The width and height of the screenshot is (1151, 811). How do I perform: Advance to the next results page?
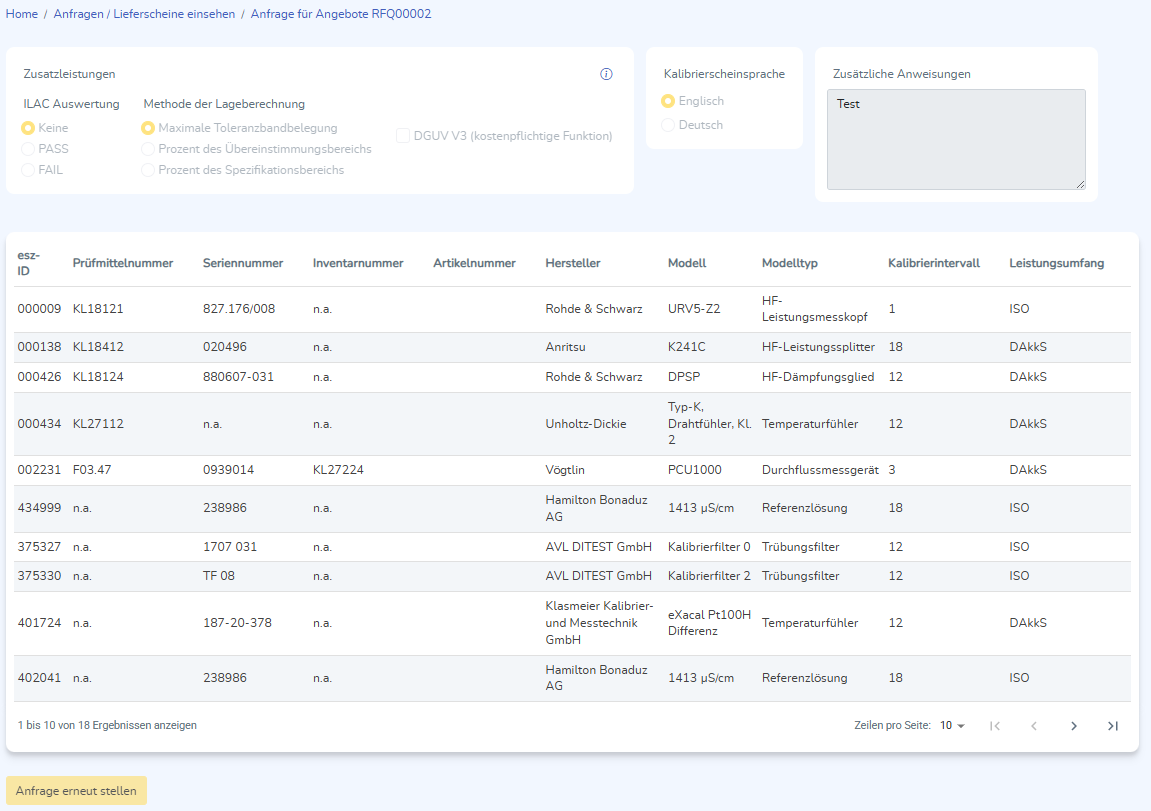(x=1073, y=726)
